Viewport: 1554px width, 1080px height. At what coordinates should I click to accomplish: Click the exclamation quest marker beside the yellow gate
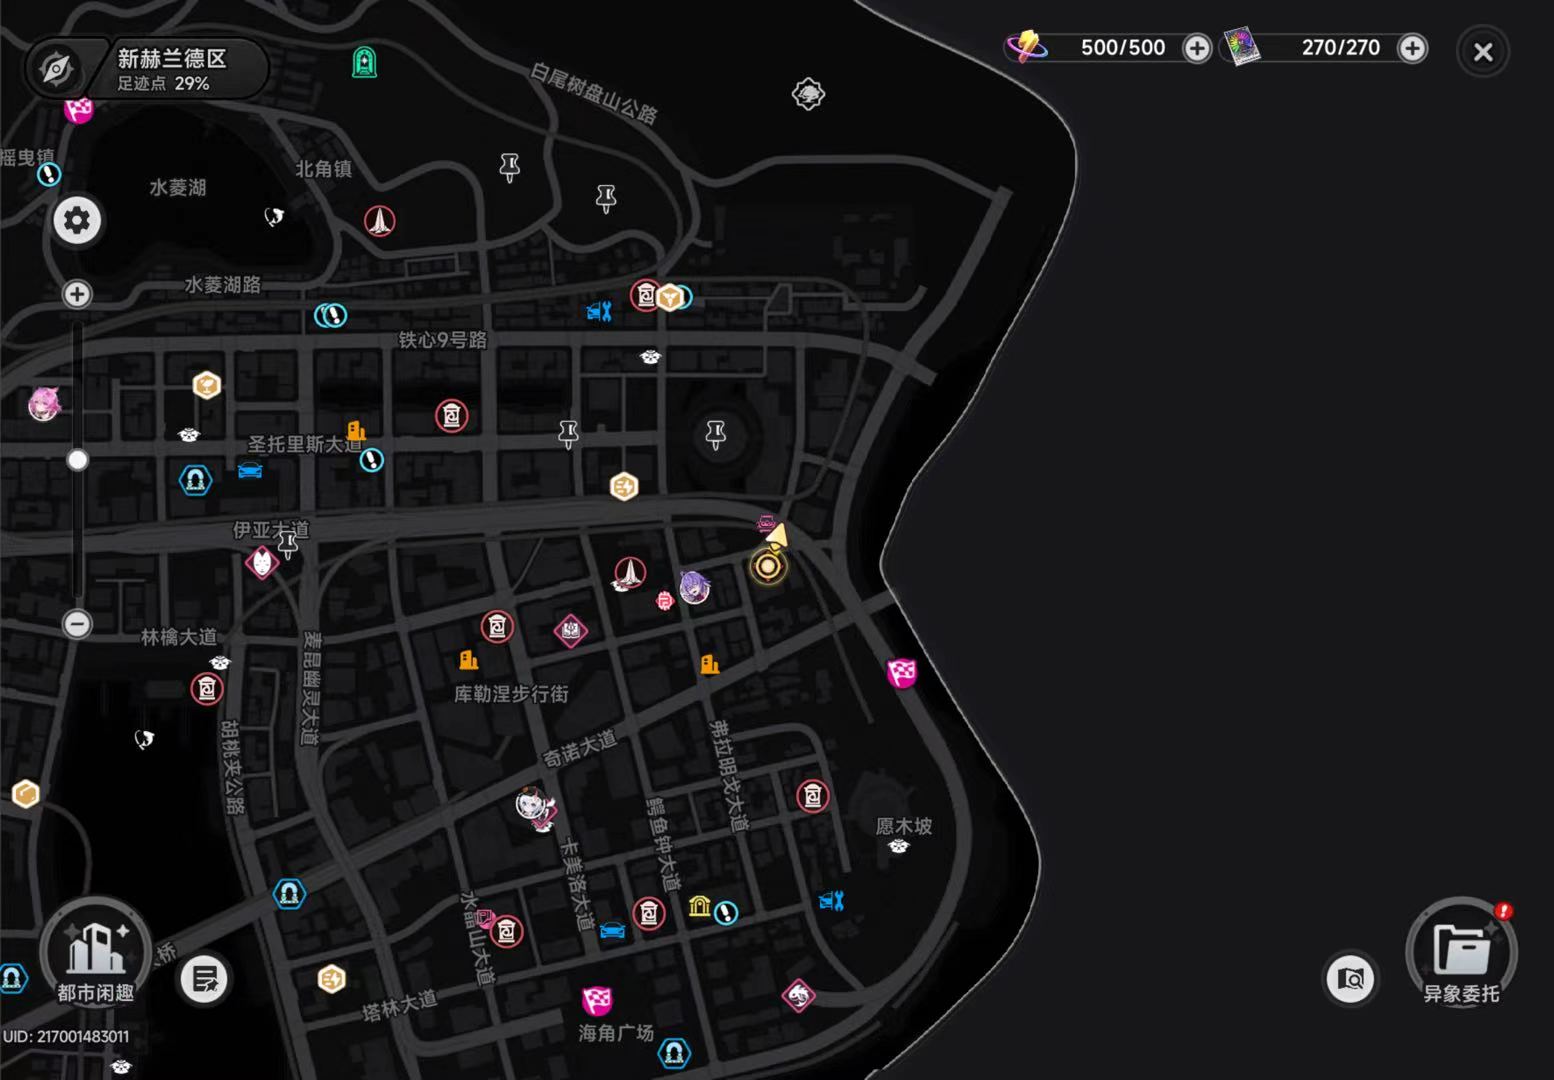(x=726, y=913)
